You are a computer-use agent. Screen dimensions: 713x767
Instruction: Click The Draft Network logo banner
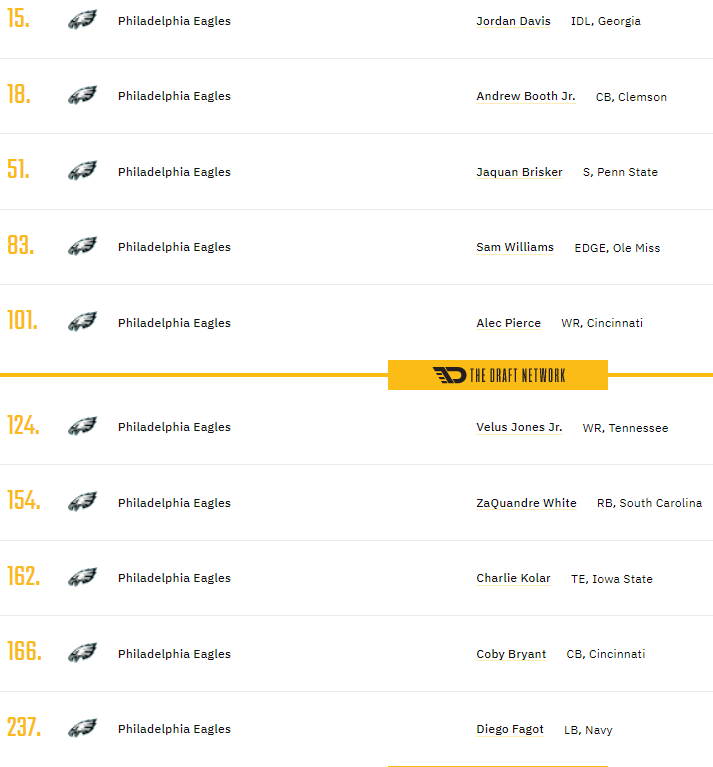pyautogui.click(x=498, y=375)
